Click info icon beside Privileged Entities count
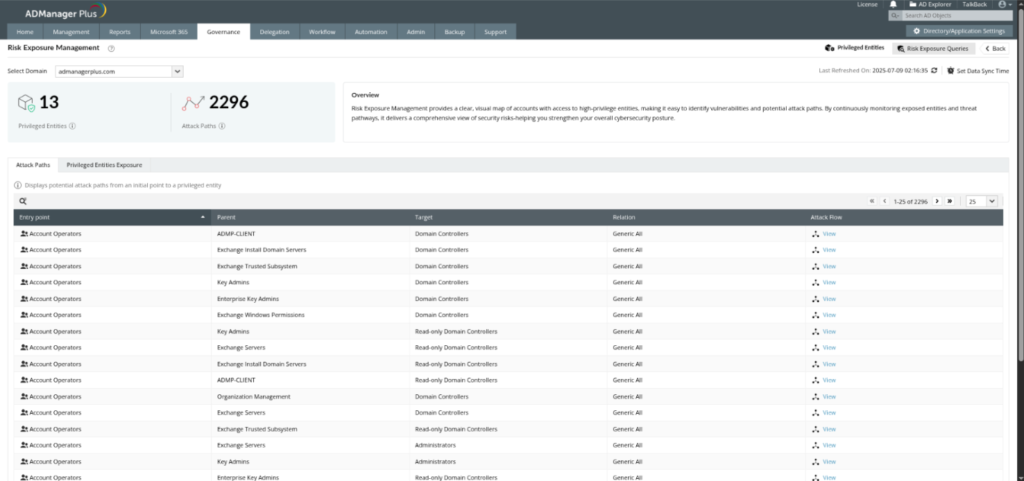The height and width of the screenshot is (481, 1024). click(x=73, y=126)
